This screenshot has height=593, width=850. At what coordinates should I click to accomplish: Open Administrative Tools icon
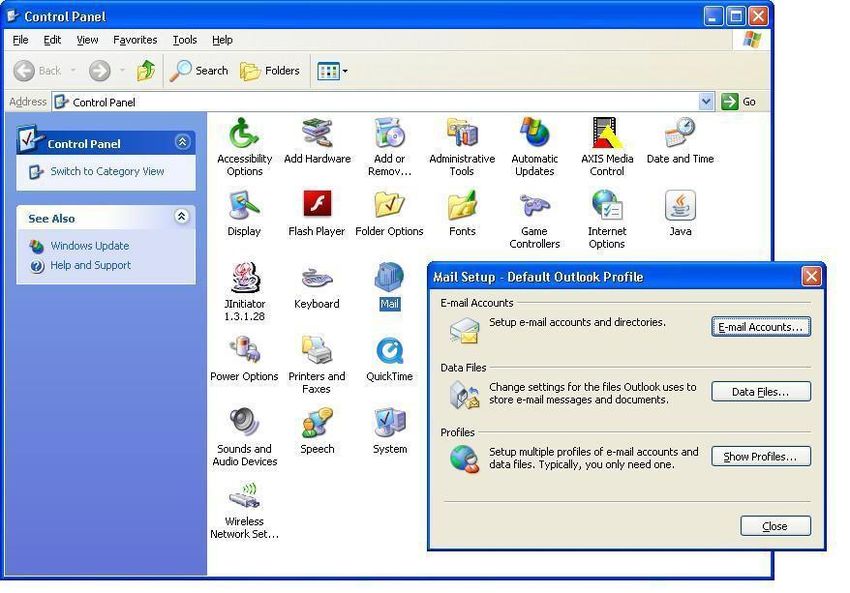pyautogui.click(x=462, y=146)
